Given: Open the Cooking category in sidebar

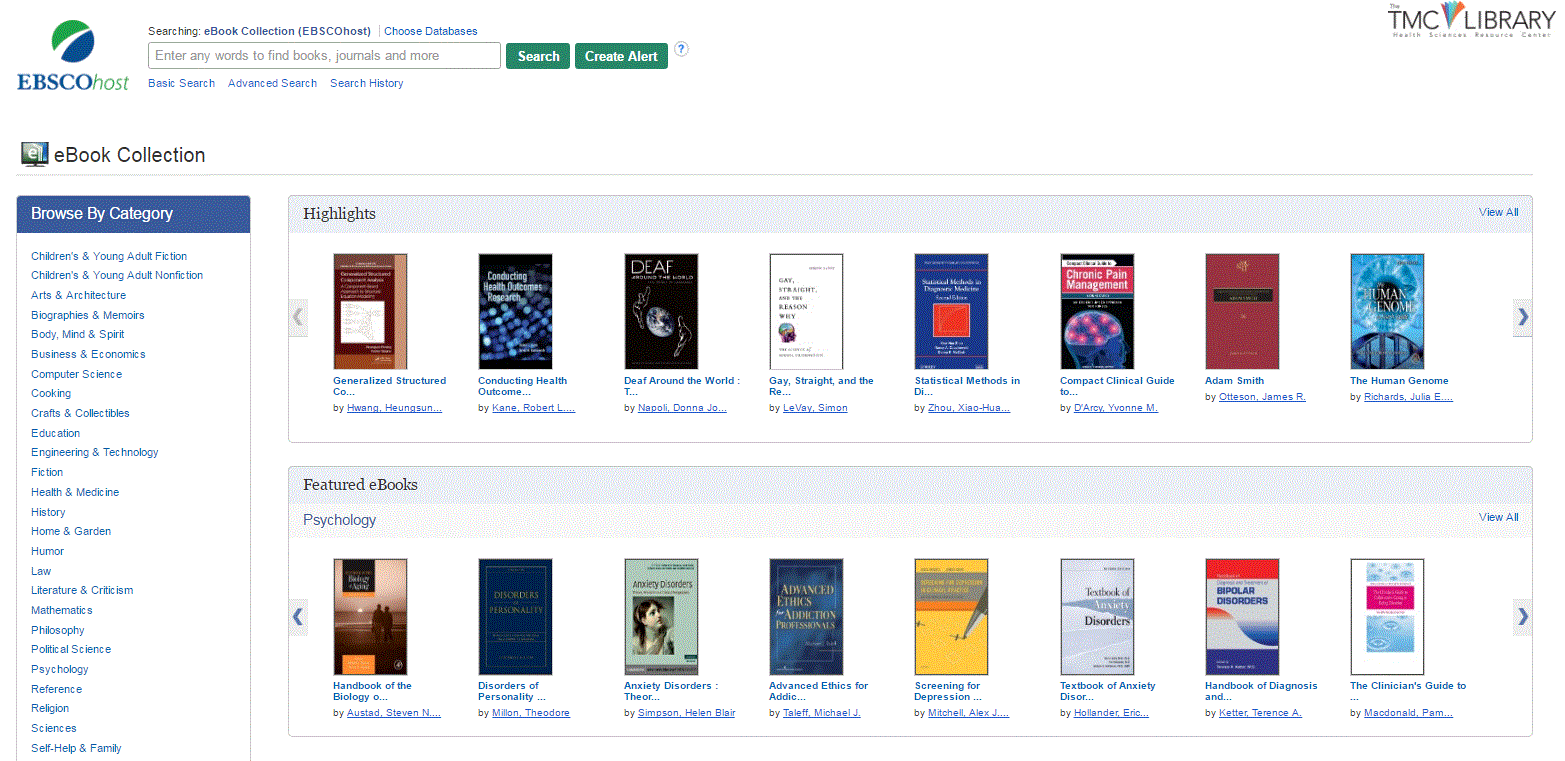Looking at the screenshot, I should tap(51, 393).
